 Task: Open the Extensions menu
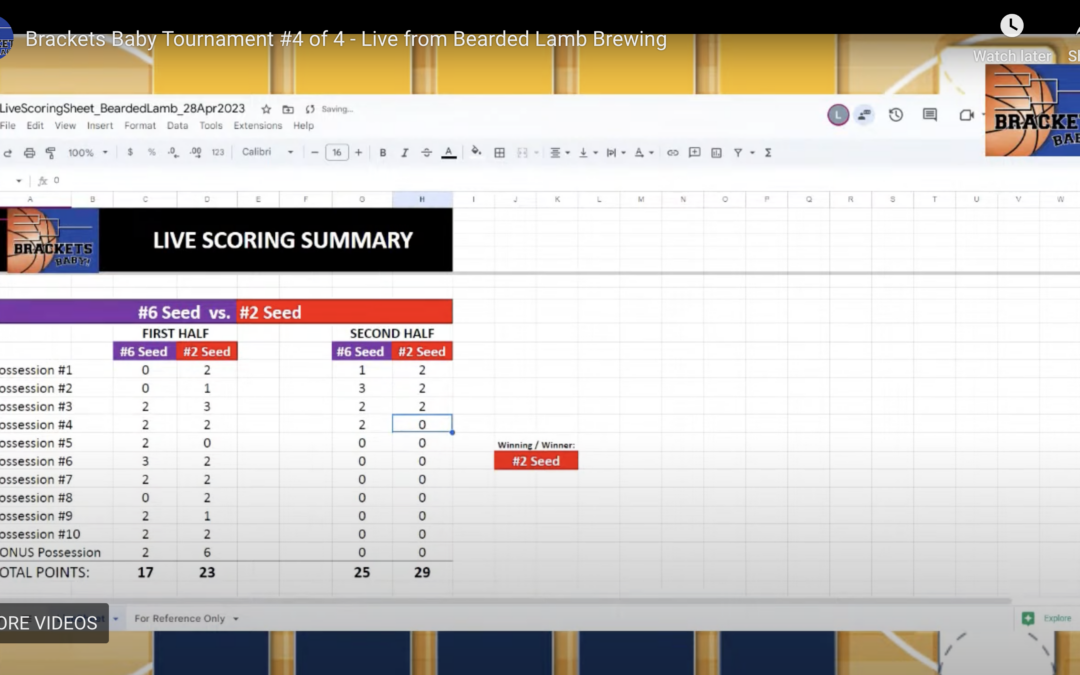pyautogui.click(x=258, y=126)
